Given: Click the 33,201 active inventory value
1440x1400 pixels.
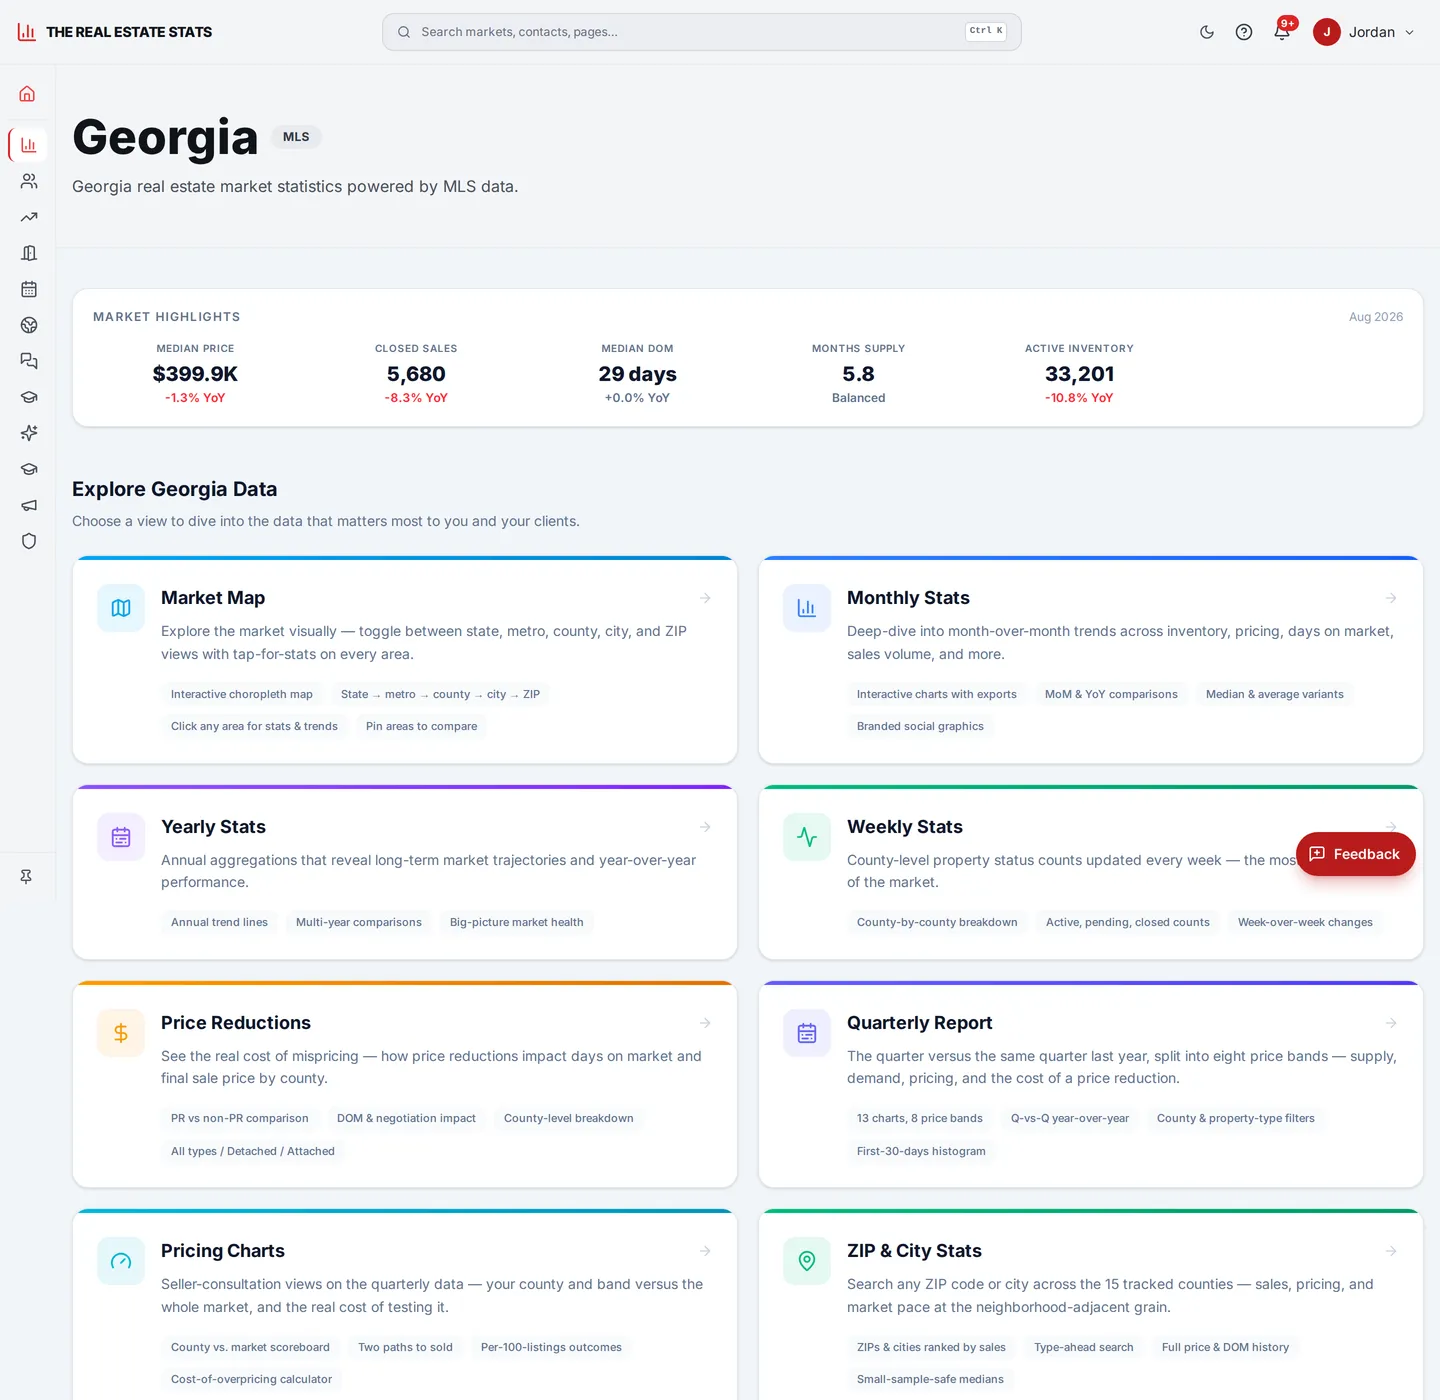Looking at the screenshot, I should coord(1079,374).
